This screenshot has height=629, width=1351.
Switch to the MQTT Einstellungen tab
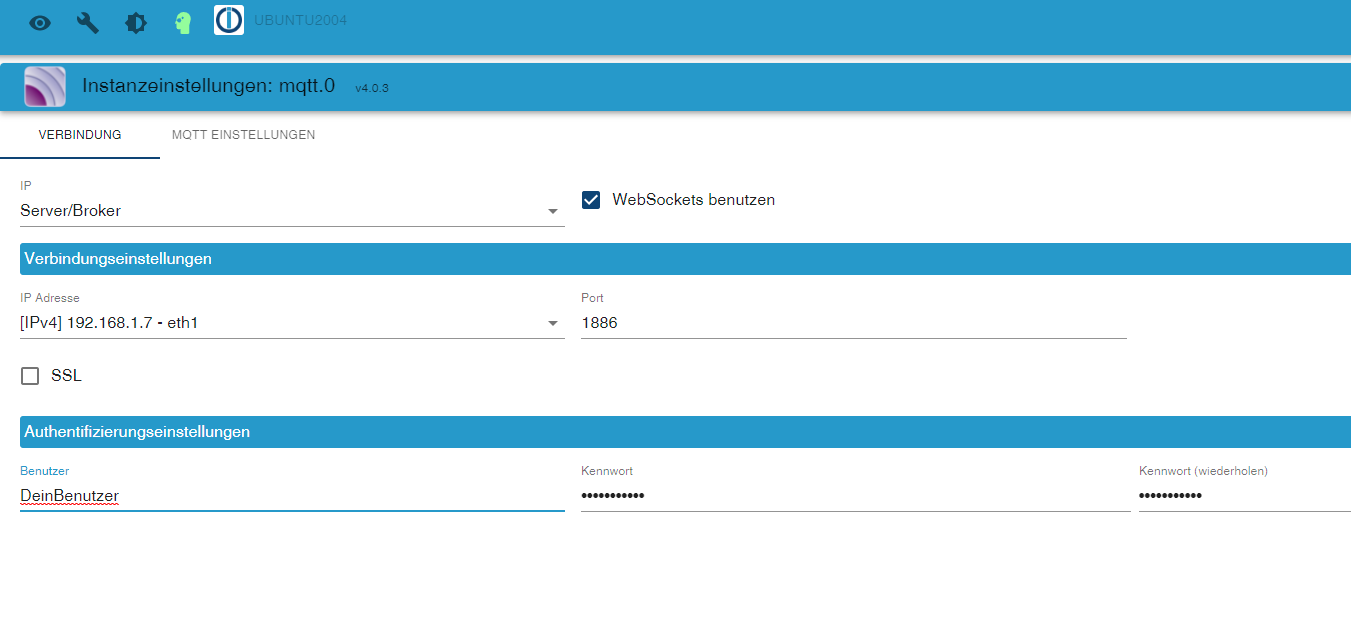pyautogui.click(x=243, y=135)
